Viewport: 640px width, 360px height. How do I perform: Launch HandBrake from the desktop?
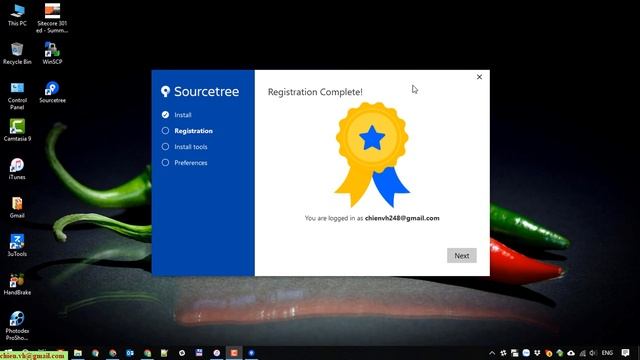[x=17, y=284]
